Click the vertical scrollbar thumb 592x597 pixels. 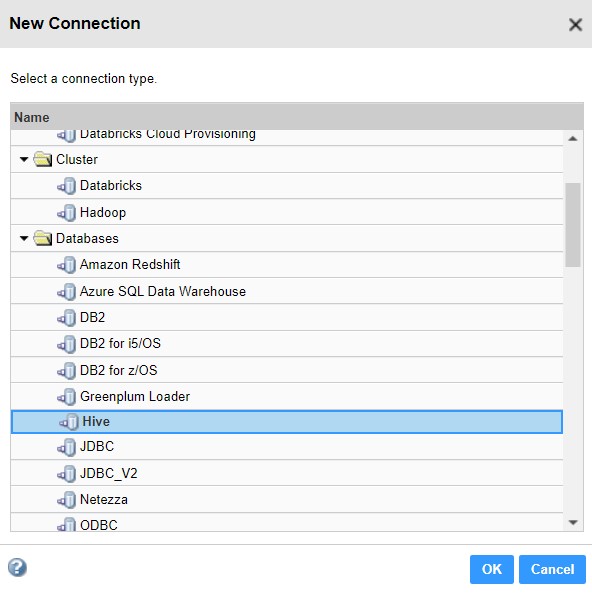tap(573, 225)
